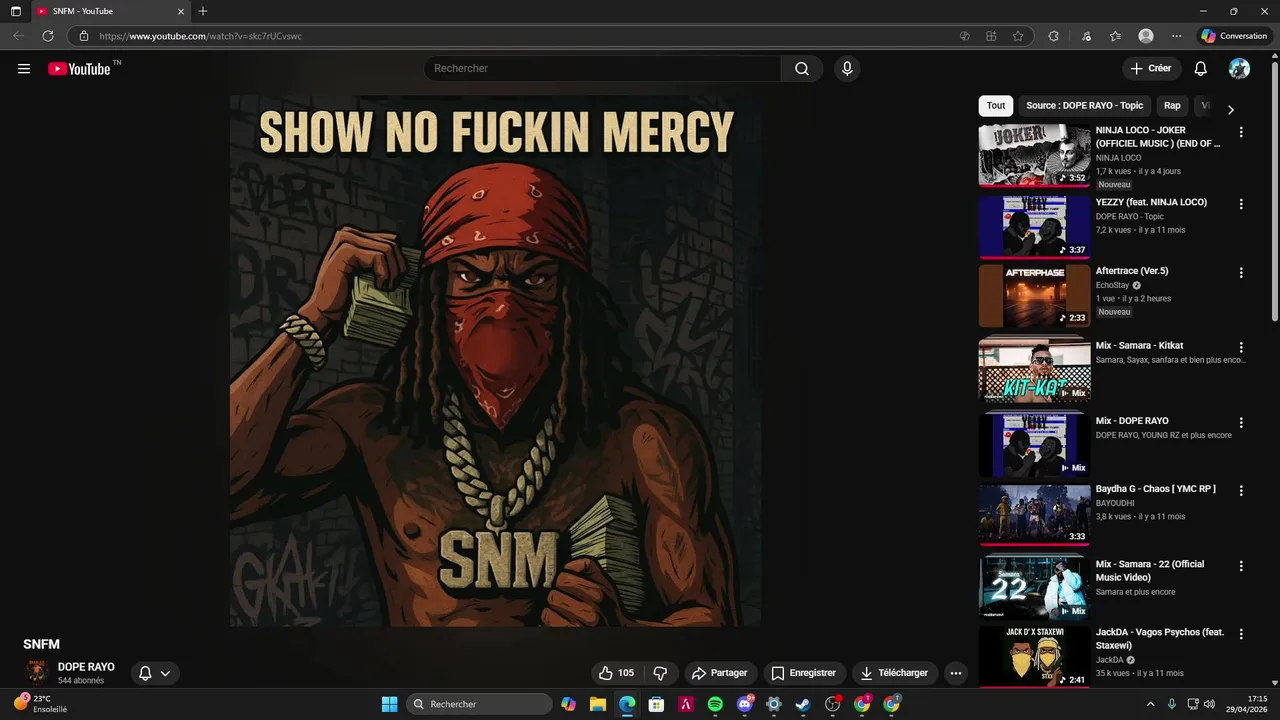Click the browser address bar URL
Viewport: 1280px width, 720px height.
pyautogui.click(x=200, y=36)
